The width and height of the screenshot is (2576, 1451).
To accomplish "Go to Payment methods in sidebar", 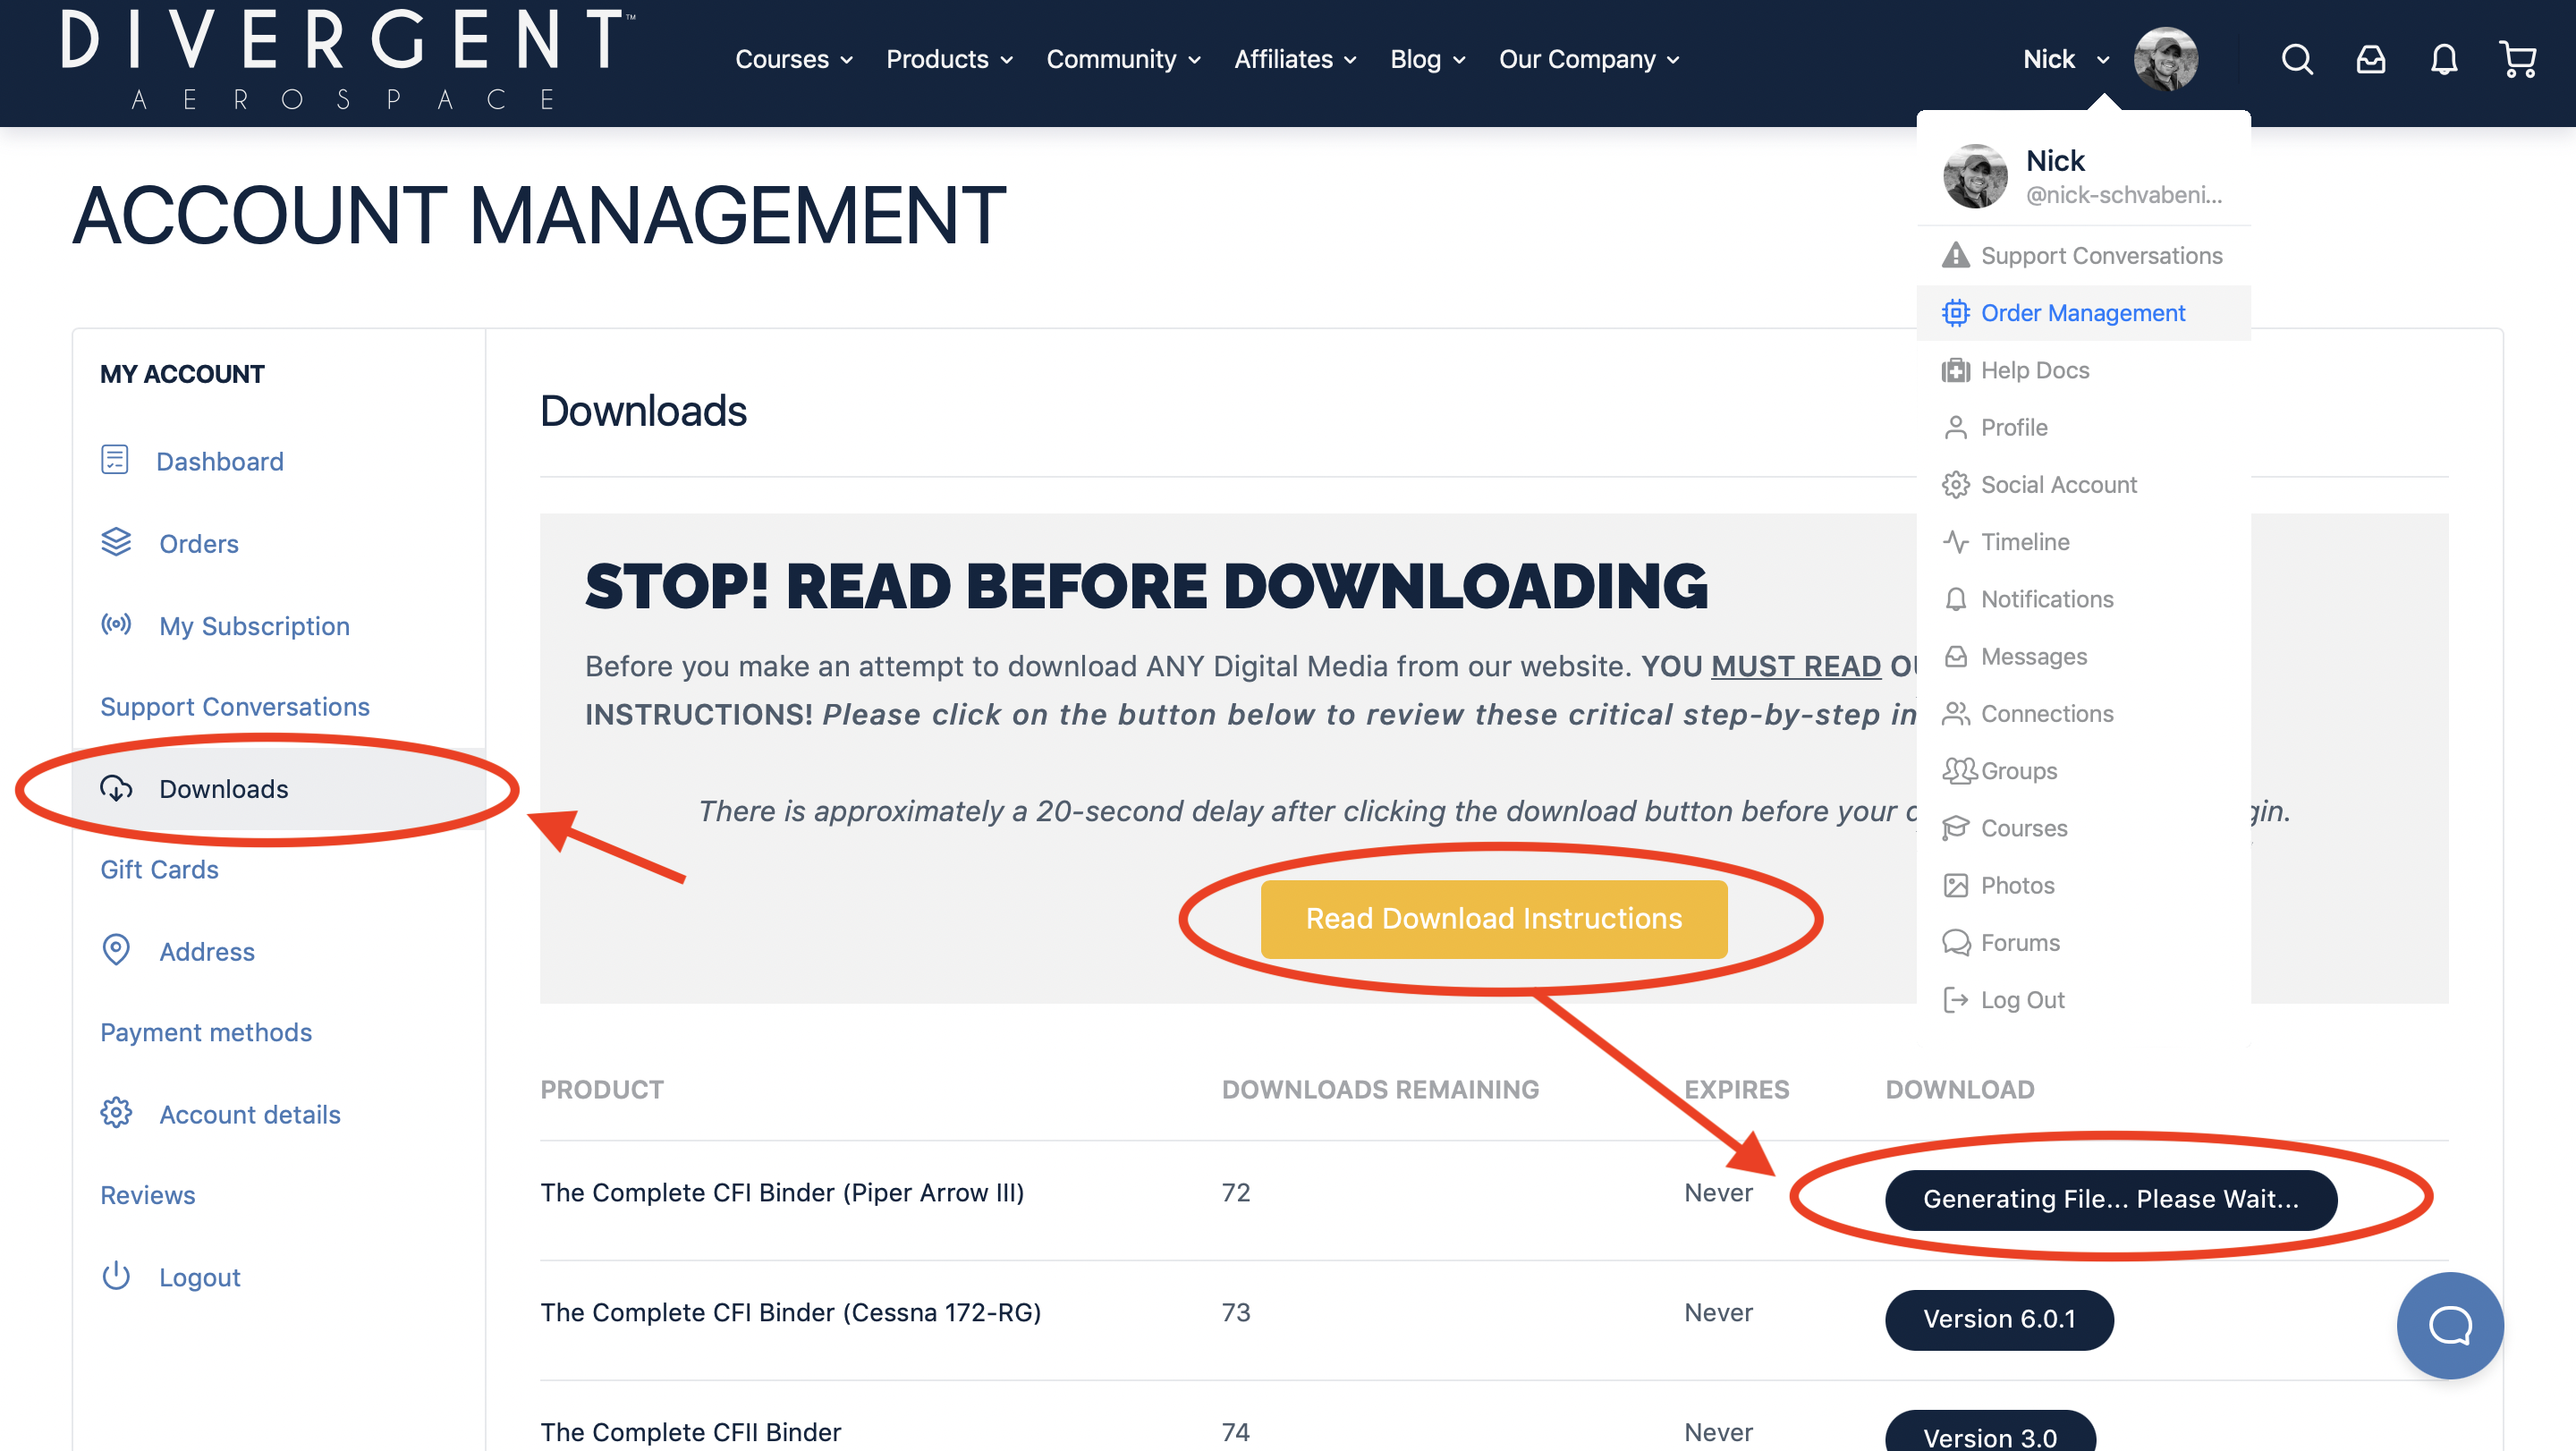I will point(206,1032).
